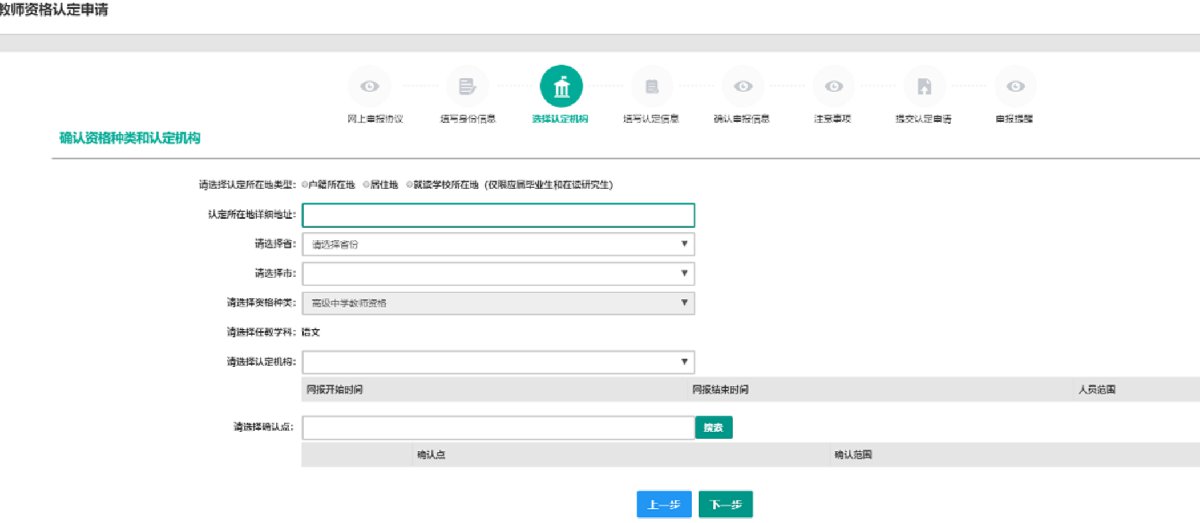Click the 申报提醒 step icon

click(x=1014, y=87)
